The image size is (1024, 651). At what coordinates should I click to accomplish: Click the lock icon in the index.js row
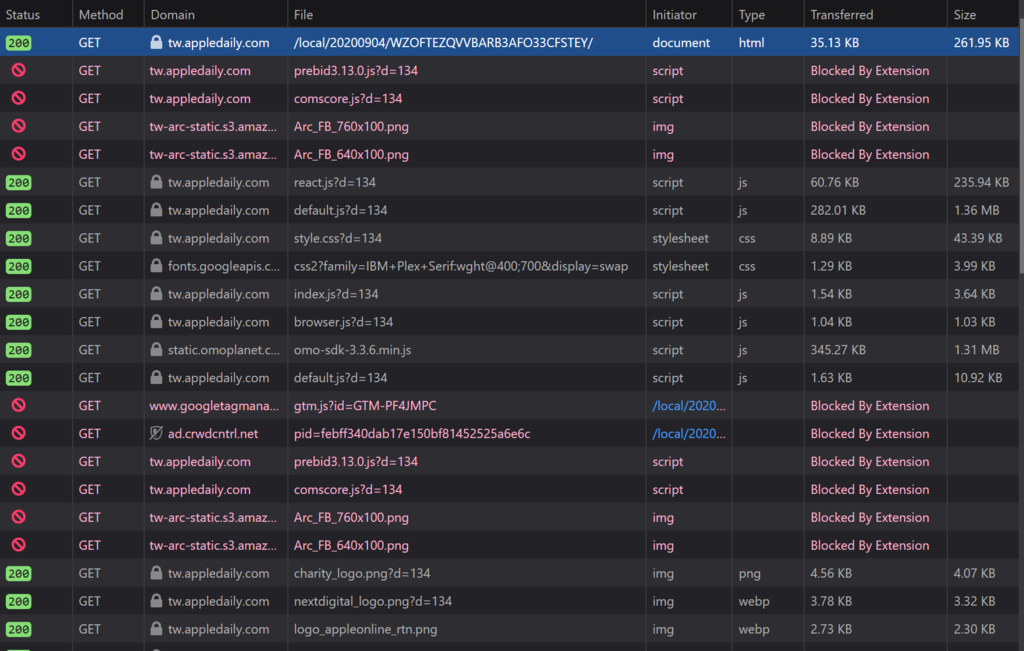point(156,294)
